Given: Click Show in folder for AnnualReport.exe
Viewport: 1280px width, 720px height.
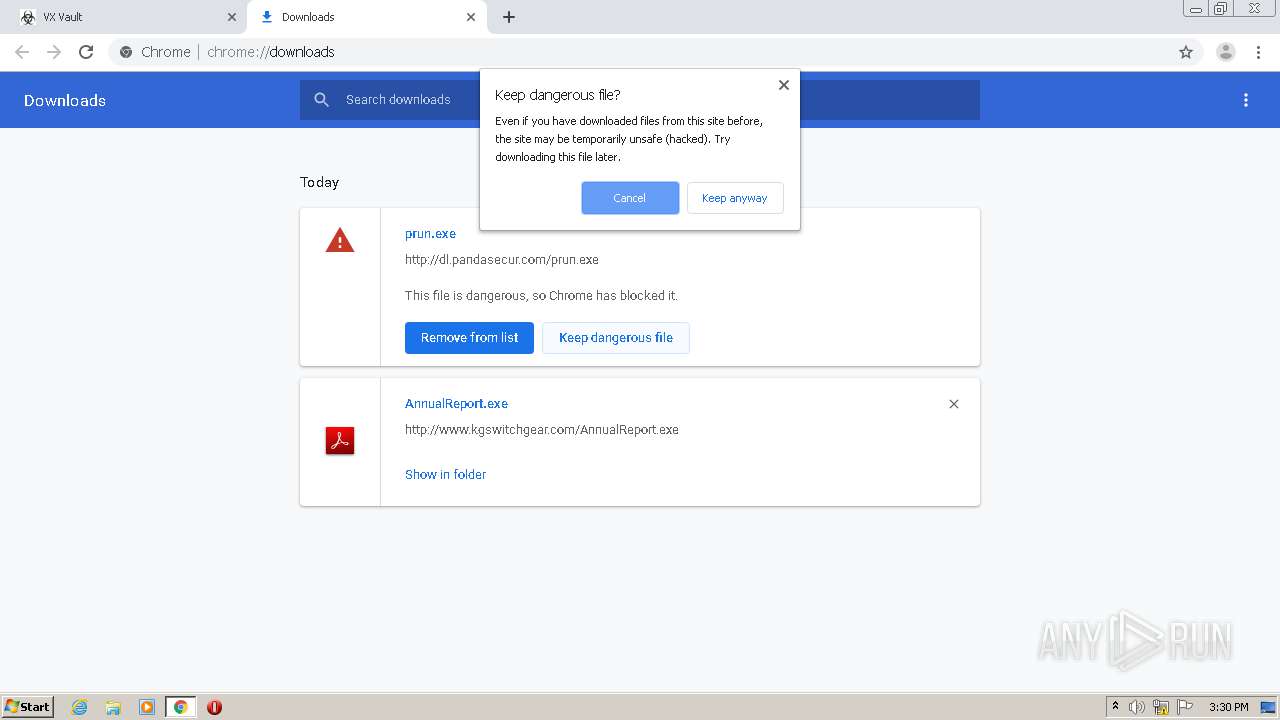Looking at the screenshot, I should tap(445, 475).
